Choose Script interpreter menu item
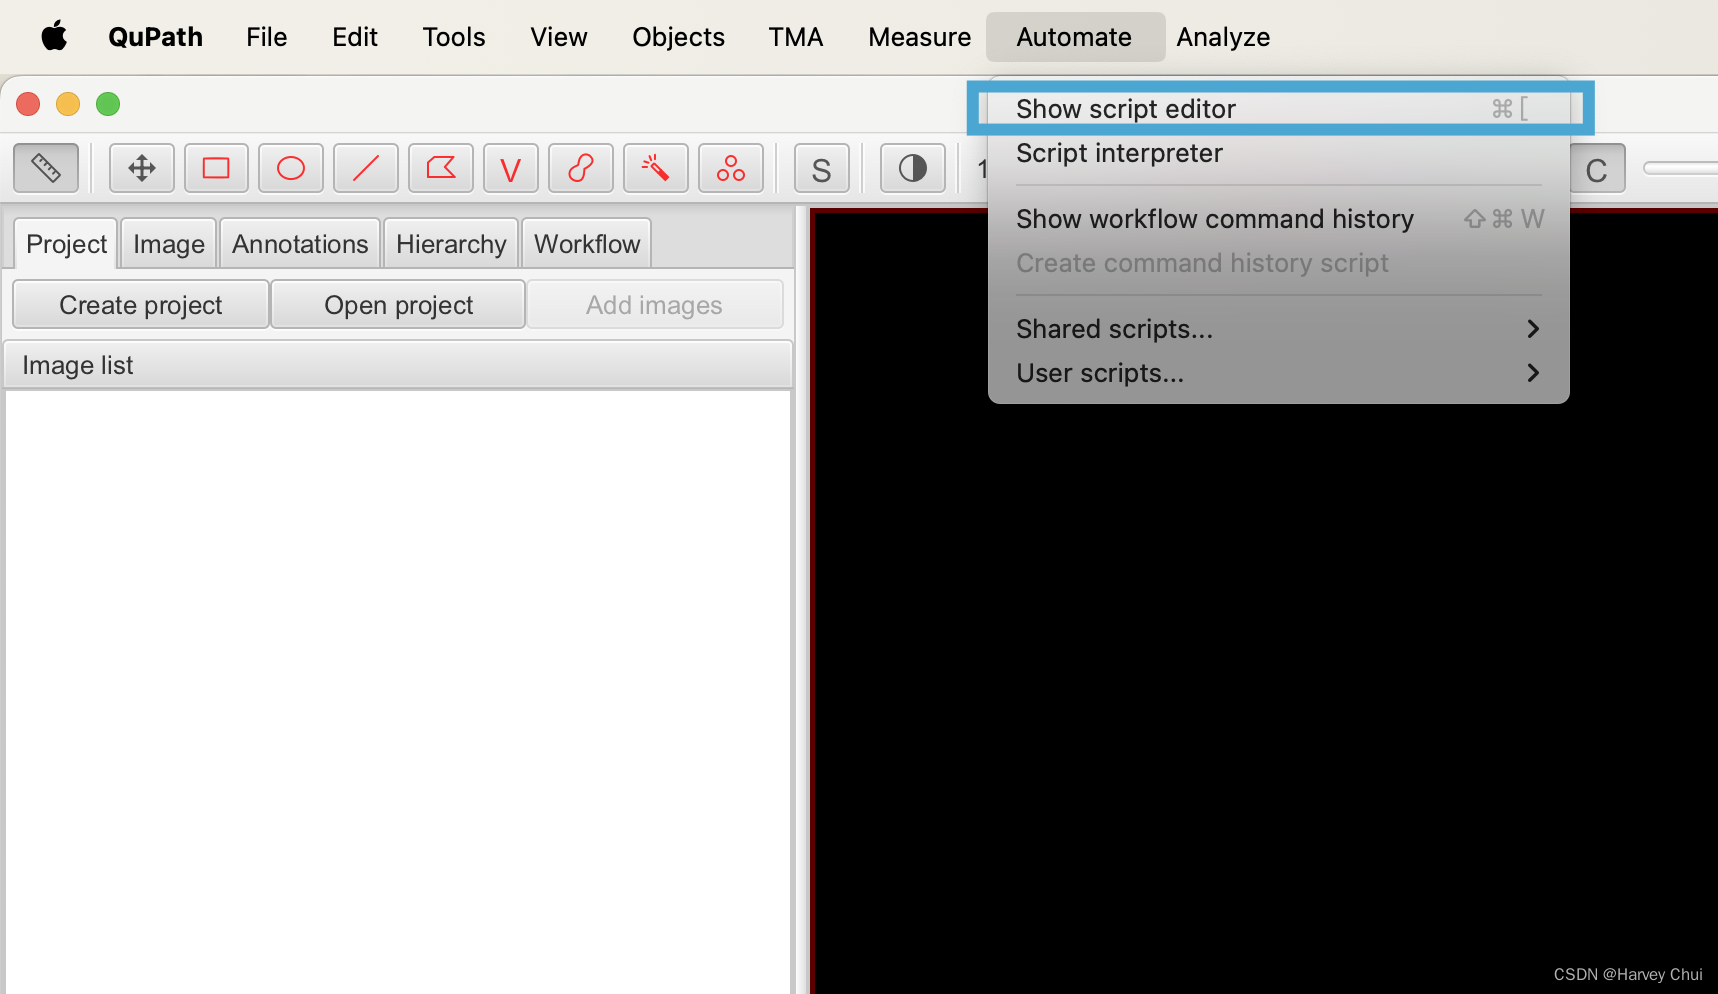Image resolution: width=1718 pixels, height=994 pixels. point(1279,153)
